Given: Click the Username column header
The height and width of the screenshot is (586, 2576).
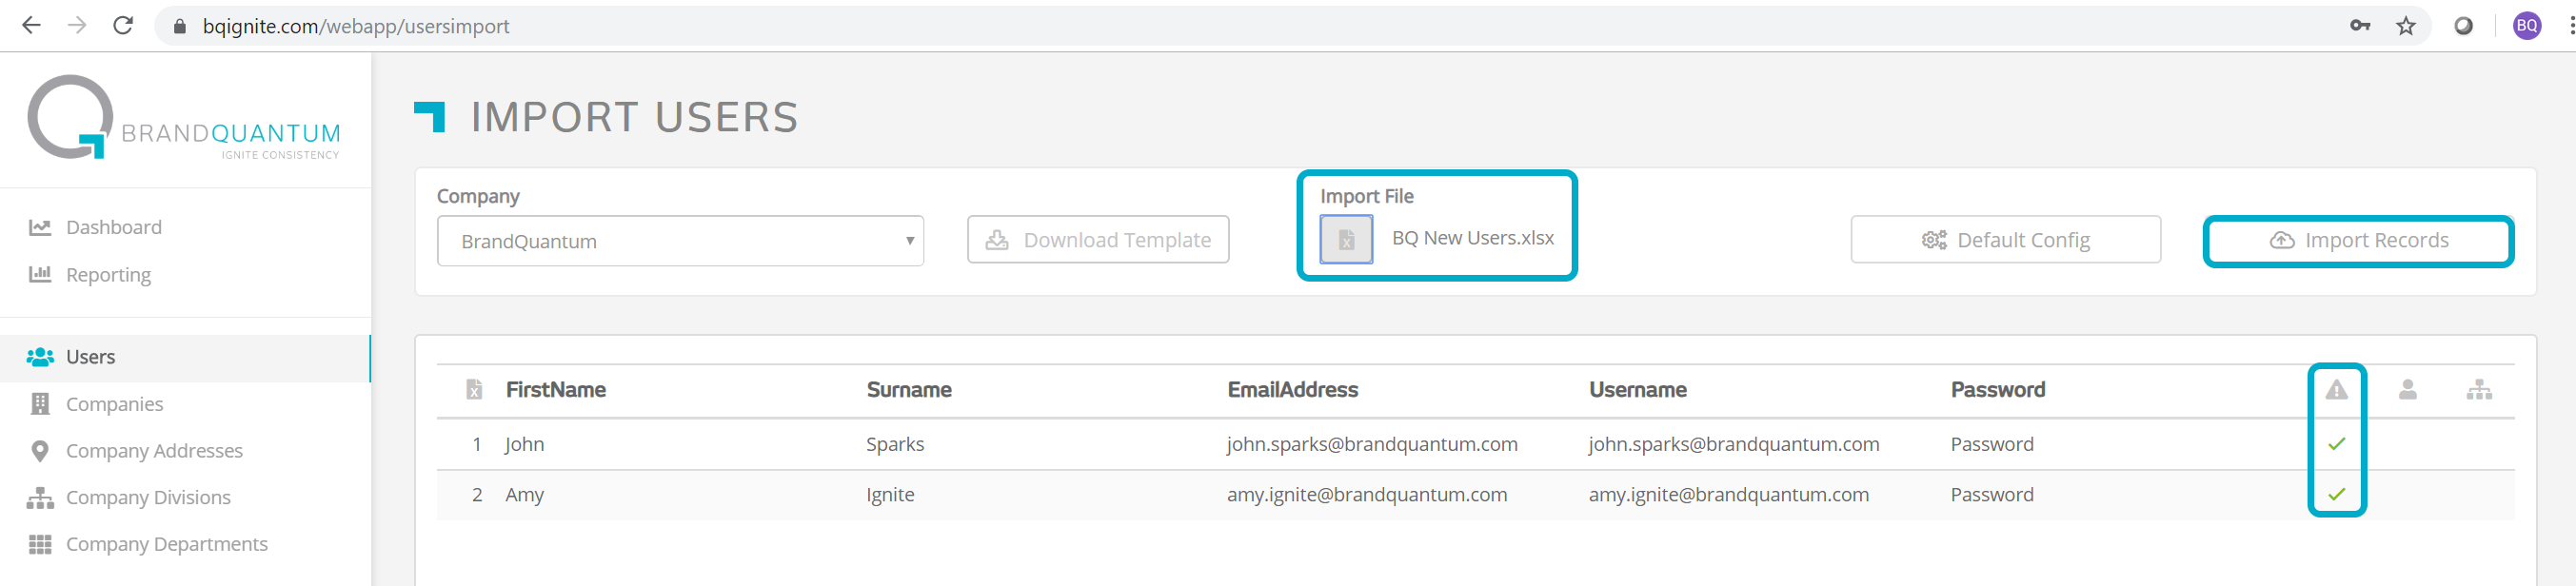Looking at the screenshot, I should click(1637, 390).
